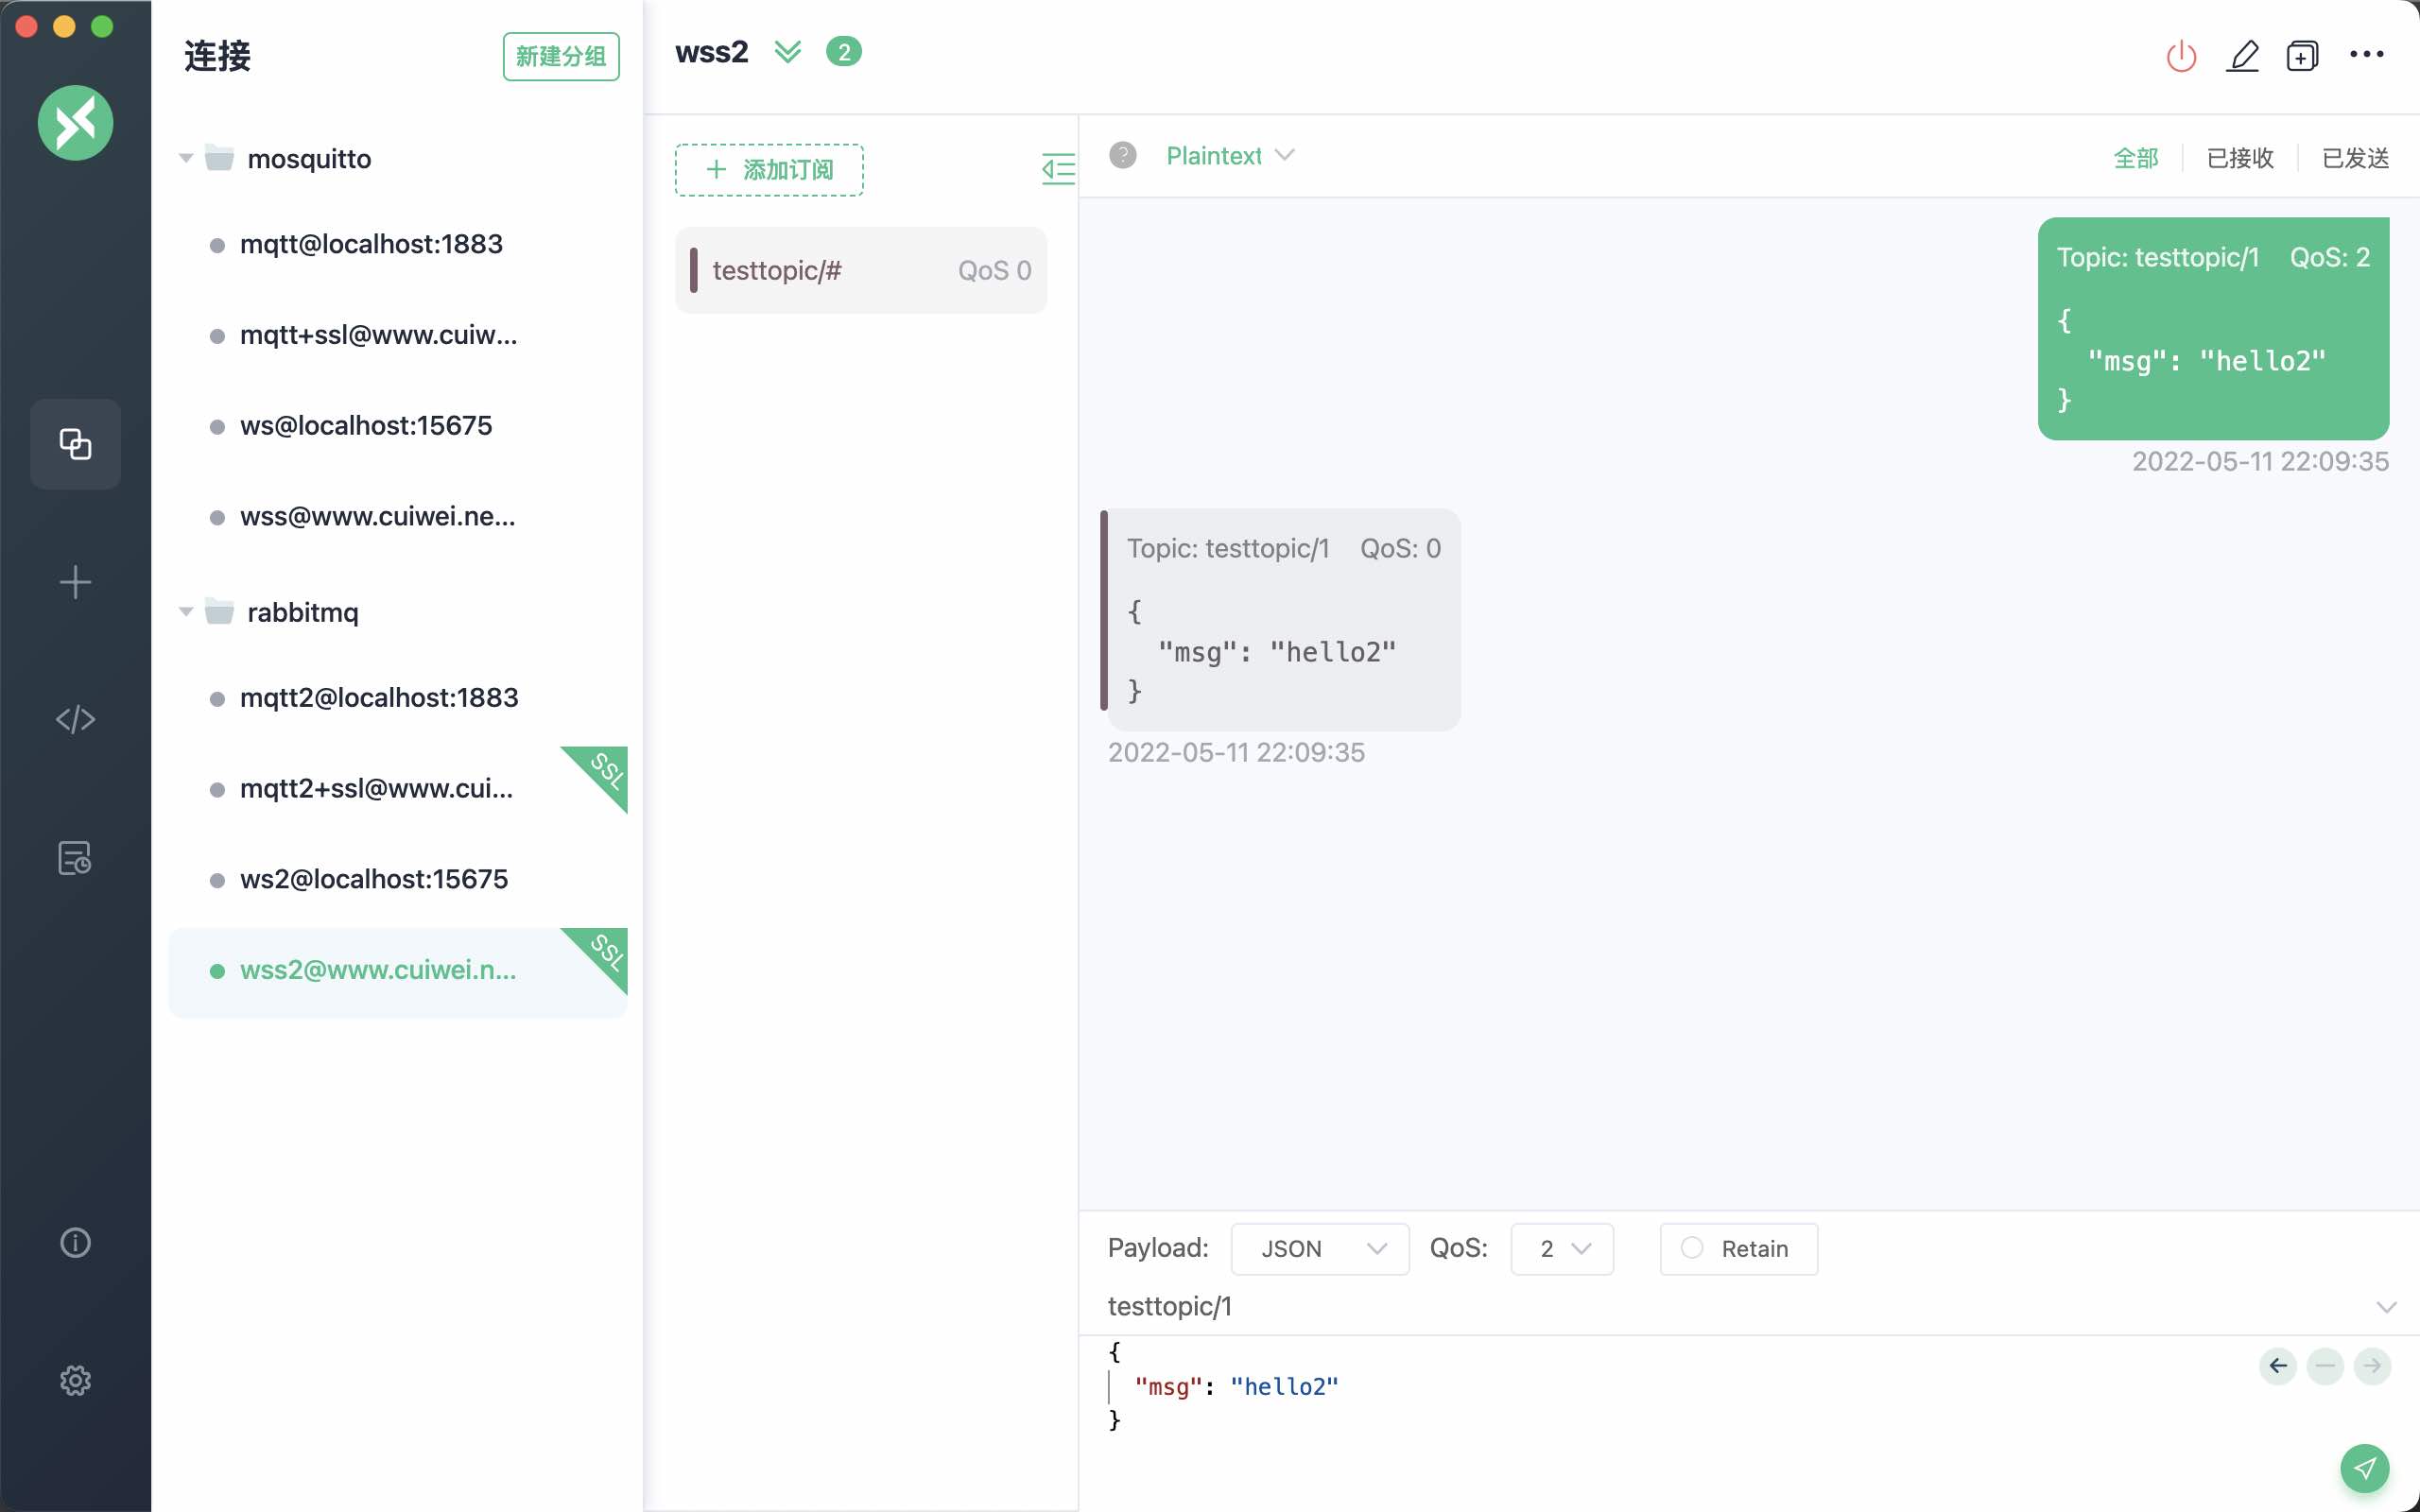Screen dimensions: 2420x1512
Task: Click sent message timestamp below green bubble
Action: tap(2260, 461)
